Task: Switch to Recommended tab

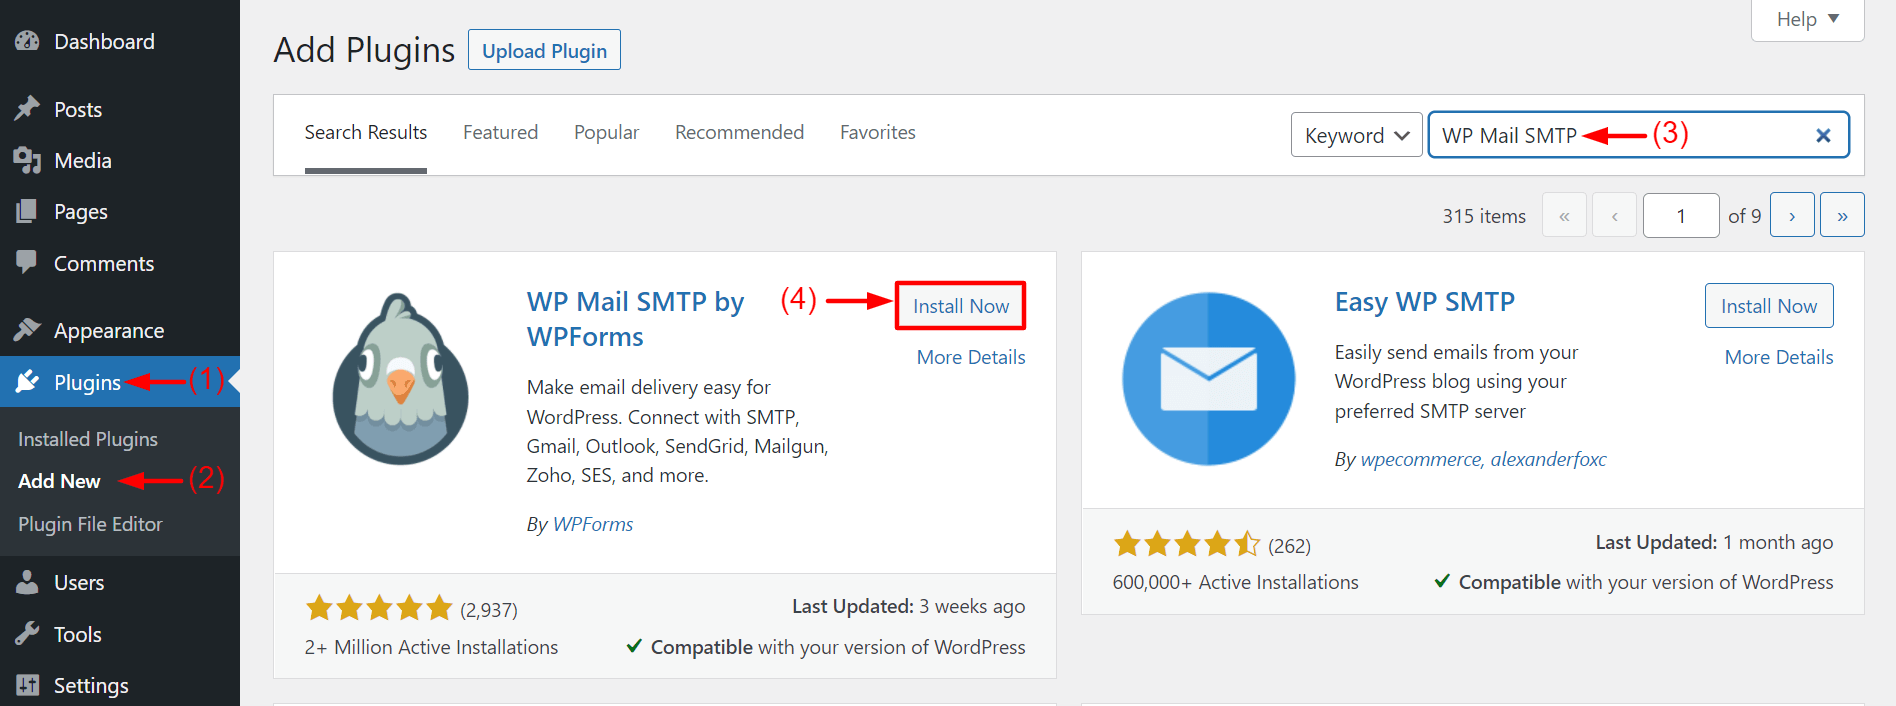Action: point(739,132)
